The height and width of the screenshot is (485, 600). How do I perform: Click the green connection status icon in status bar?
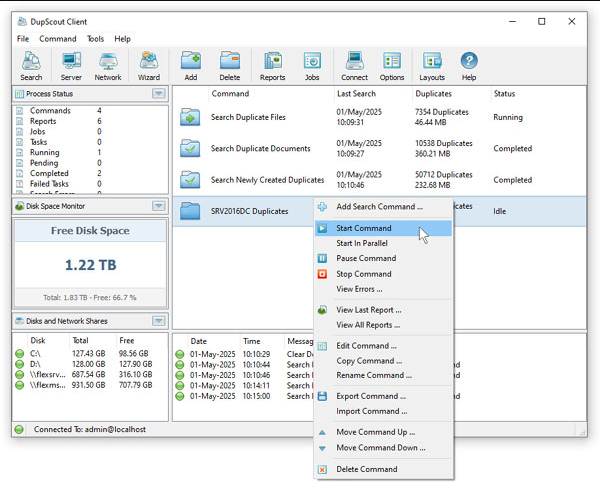pos(19,429)
